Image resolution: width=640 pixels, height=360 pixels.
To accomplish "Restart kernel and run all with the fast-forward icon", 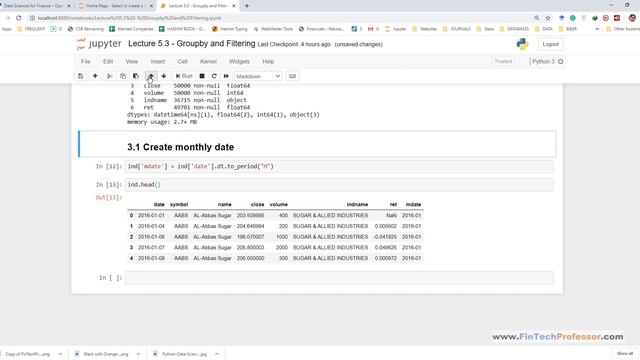I will 226,76.
